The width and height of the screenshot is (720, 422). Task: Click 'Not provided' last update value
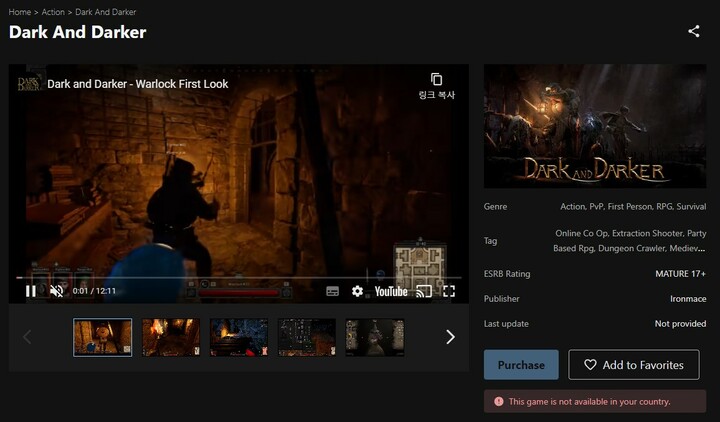[x=680, y=324]
